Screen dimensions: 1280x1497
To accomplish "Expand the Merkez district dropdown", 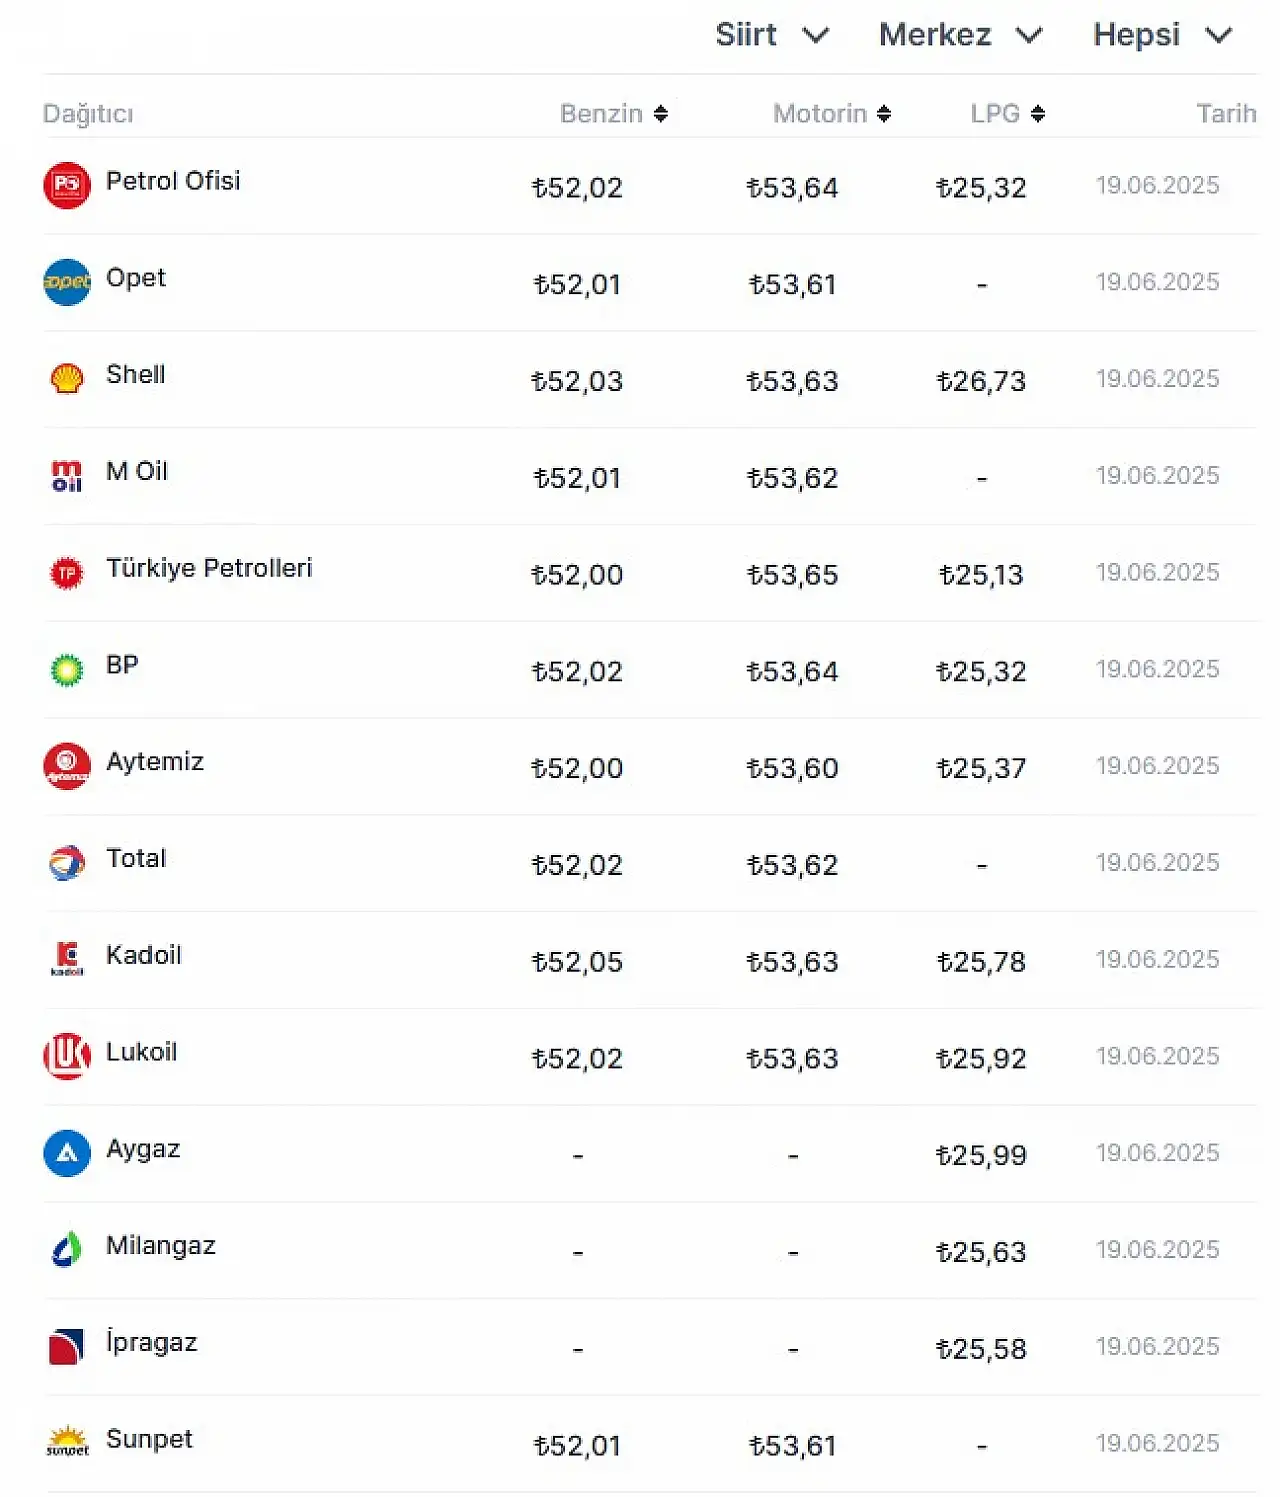I will [x=960, y=35].
